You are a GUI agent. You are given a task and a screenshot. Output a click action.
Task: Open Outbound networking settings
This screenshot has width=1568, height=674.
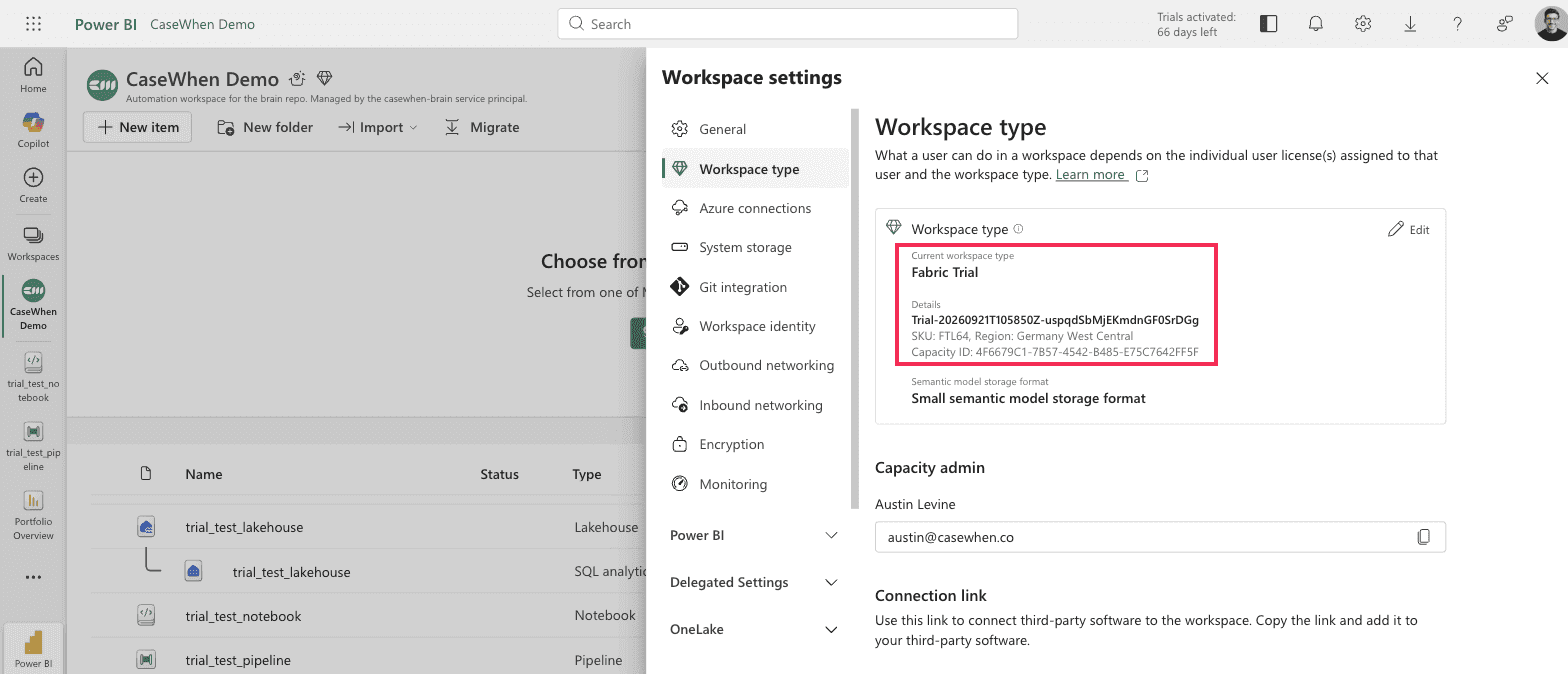pos(755,365)
